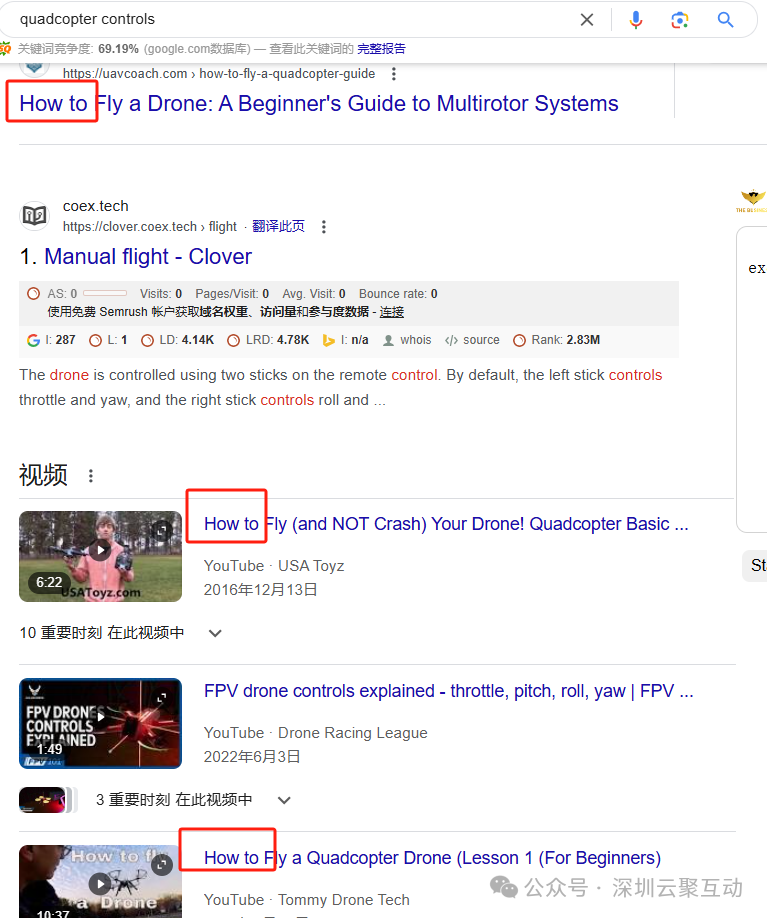Screen dimensions: 767x918
Task: Open How to Fly a Quadcopter Drone Lesson 1
Action: pos(432,858)
